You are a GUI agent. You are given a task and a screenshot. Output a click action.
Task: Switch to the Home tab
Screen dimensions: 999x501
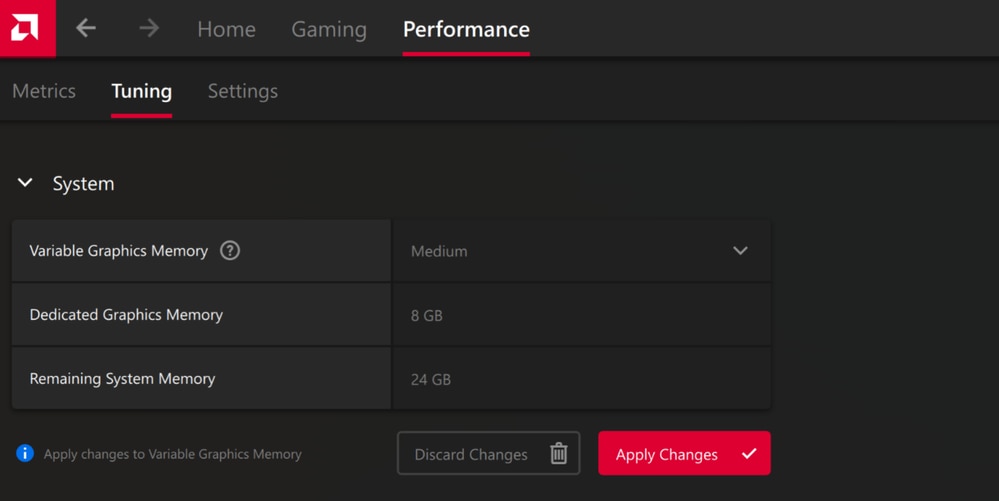[x=226, y=29]
